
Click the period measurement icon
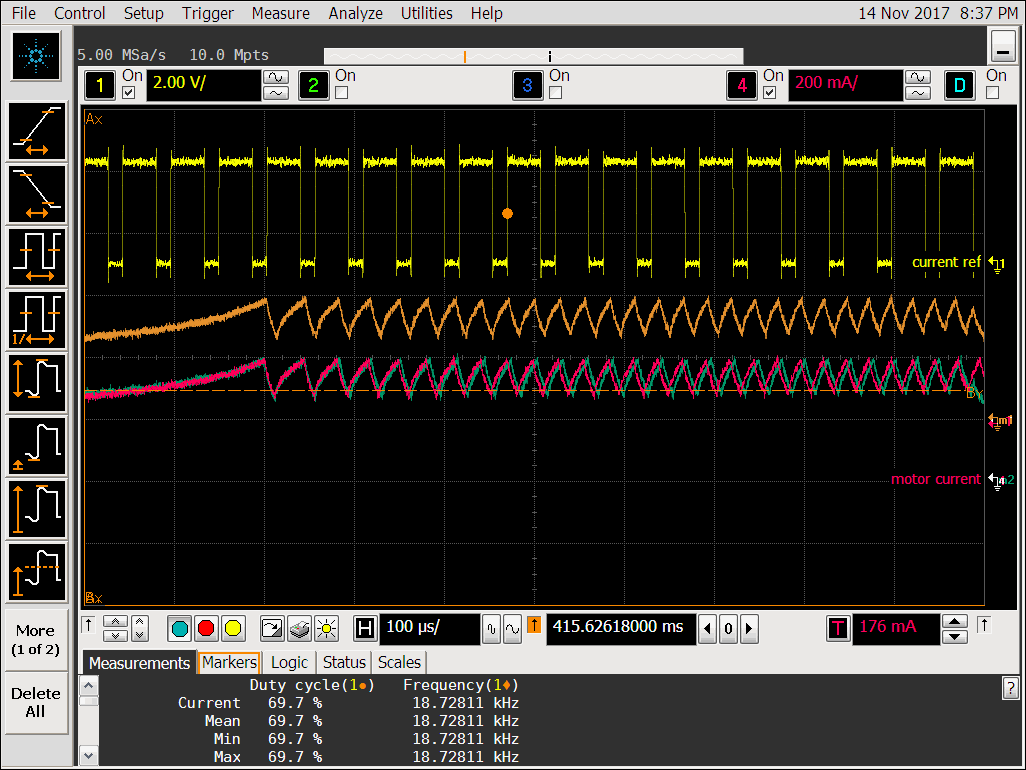click(x=38, y=257)
